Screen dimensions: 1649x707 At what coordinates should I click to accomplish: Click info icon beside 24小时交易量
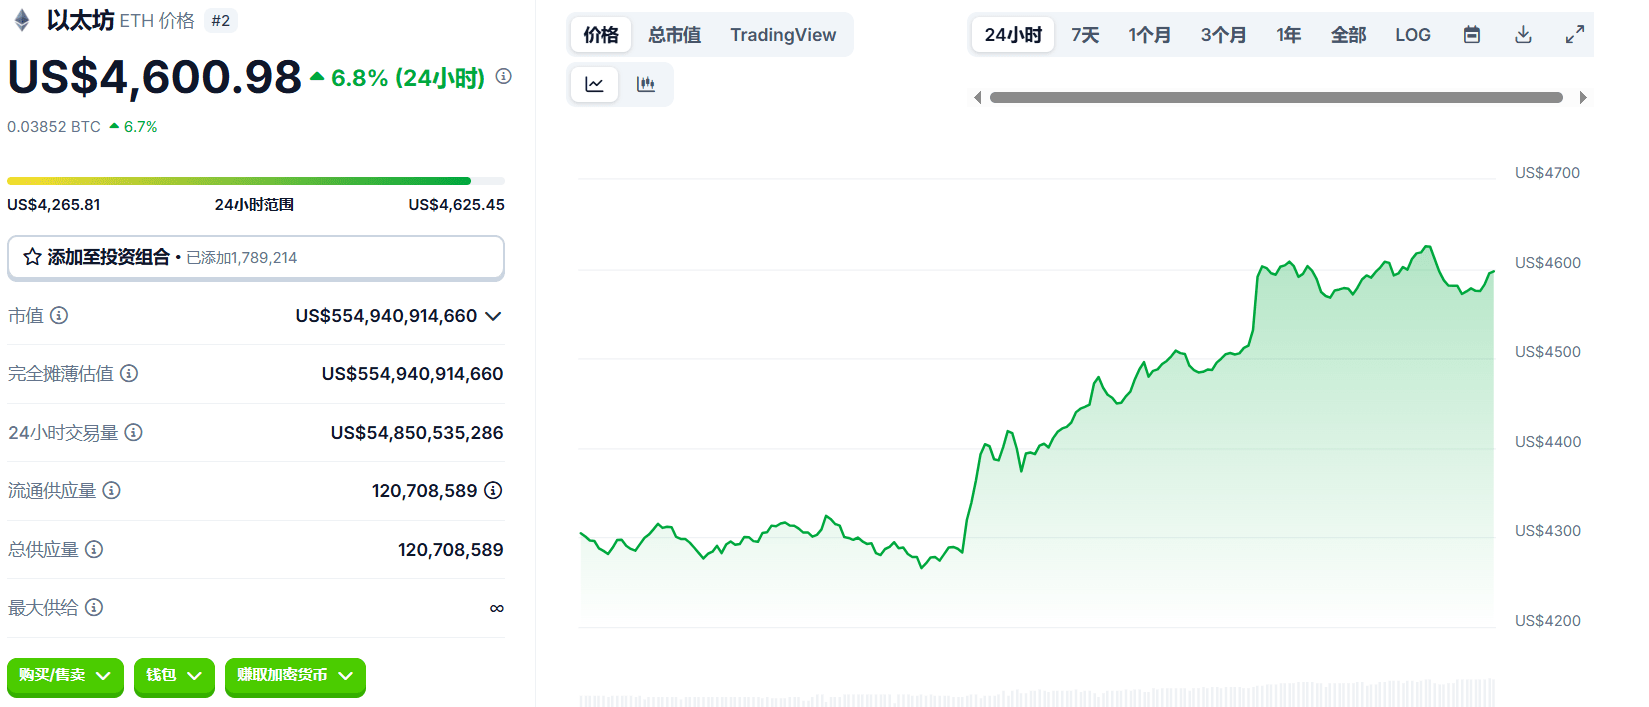point(133,432)
